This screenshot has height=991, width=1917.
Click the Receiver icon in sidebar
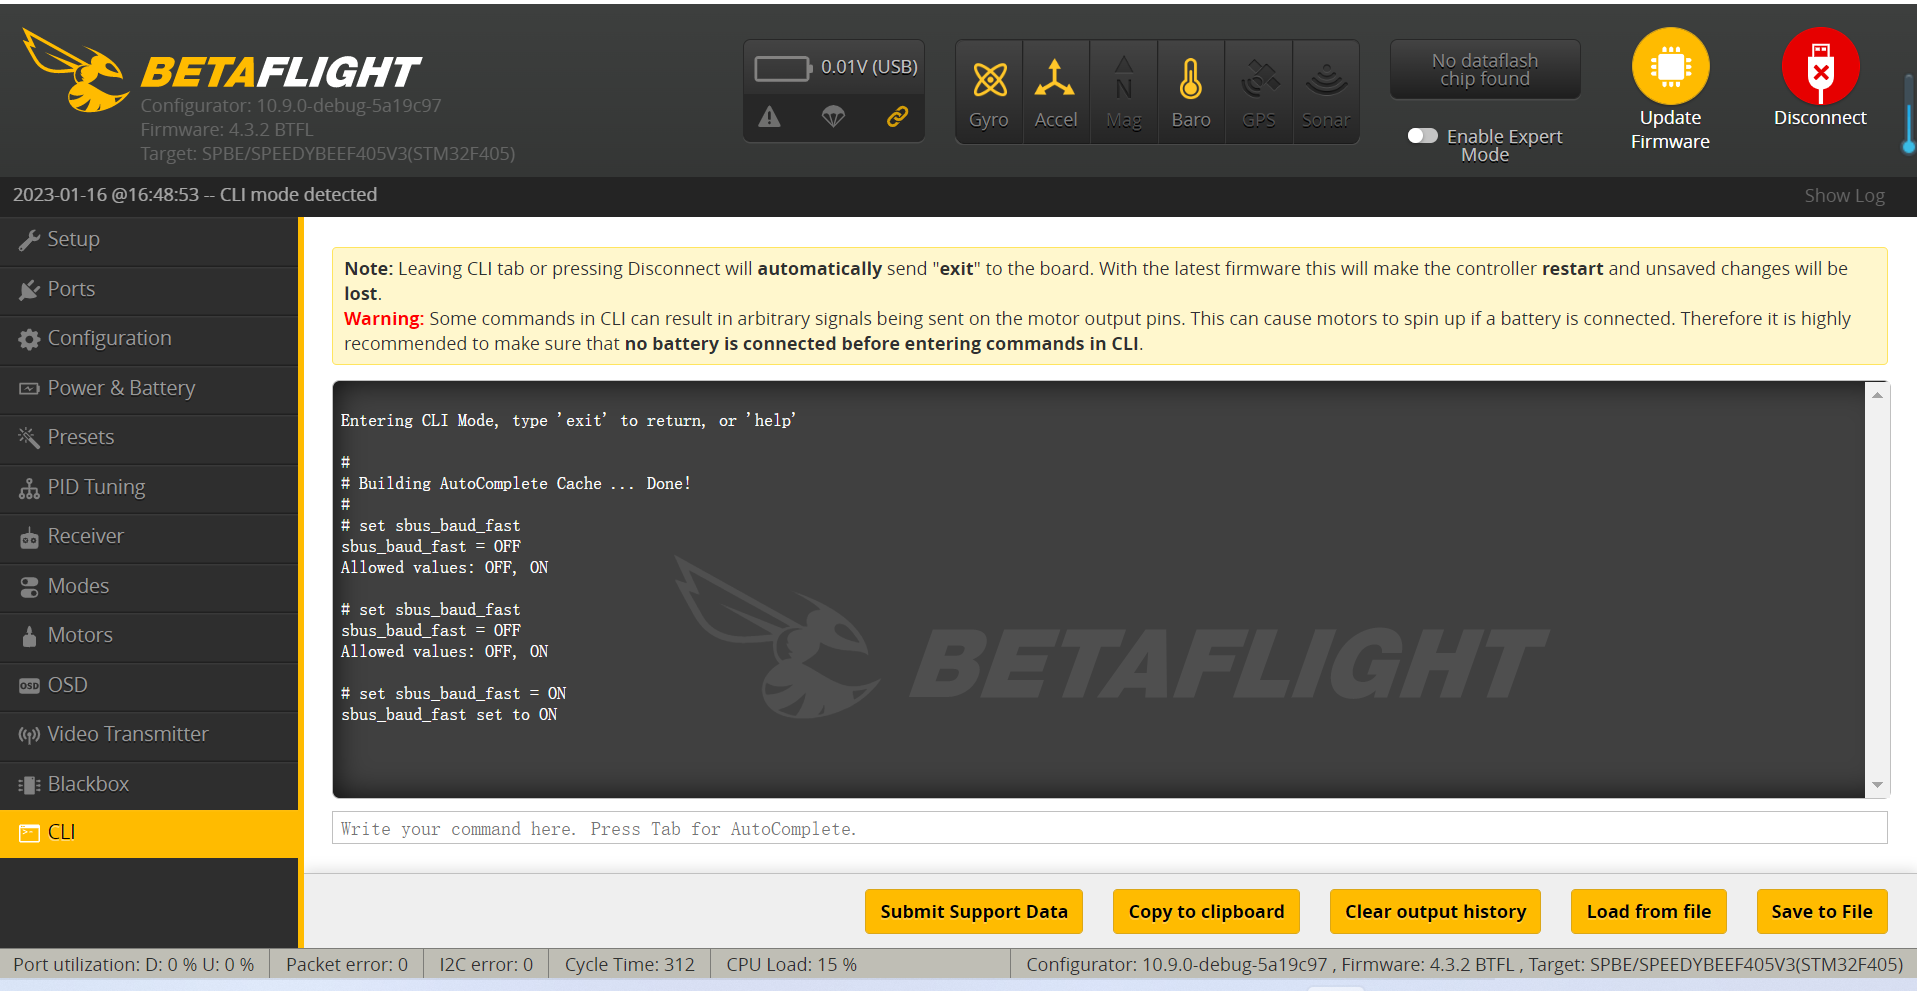click(x=29, y=537)
